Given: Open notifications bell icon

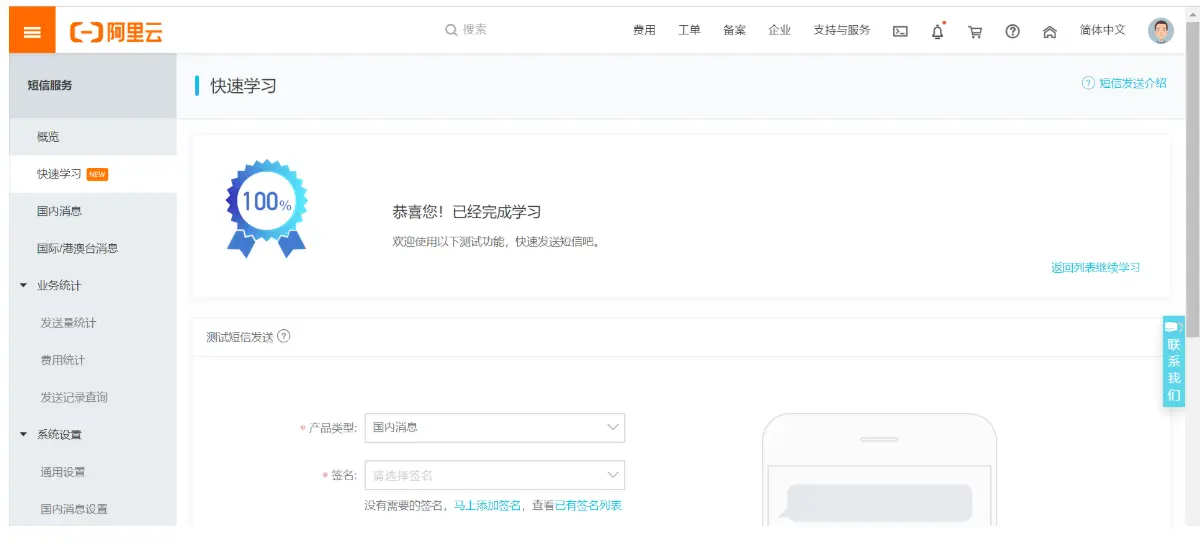Looking at the screenshot, I should [937, 31].
